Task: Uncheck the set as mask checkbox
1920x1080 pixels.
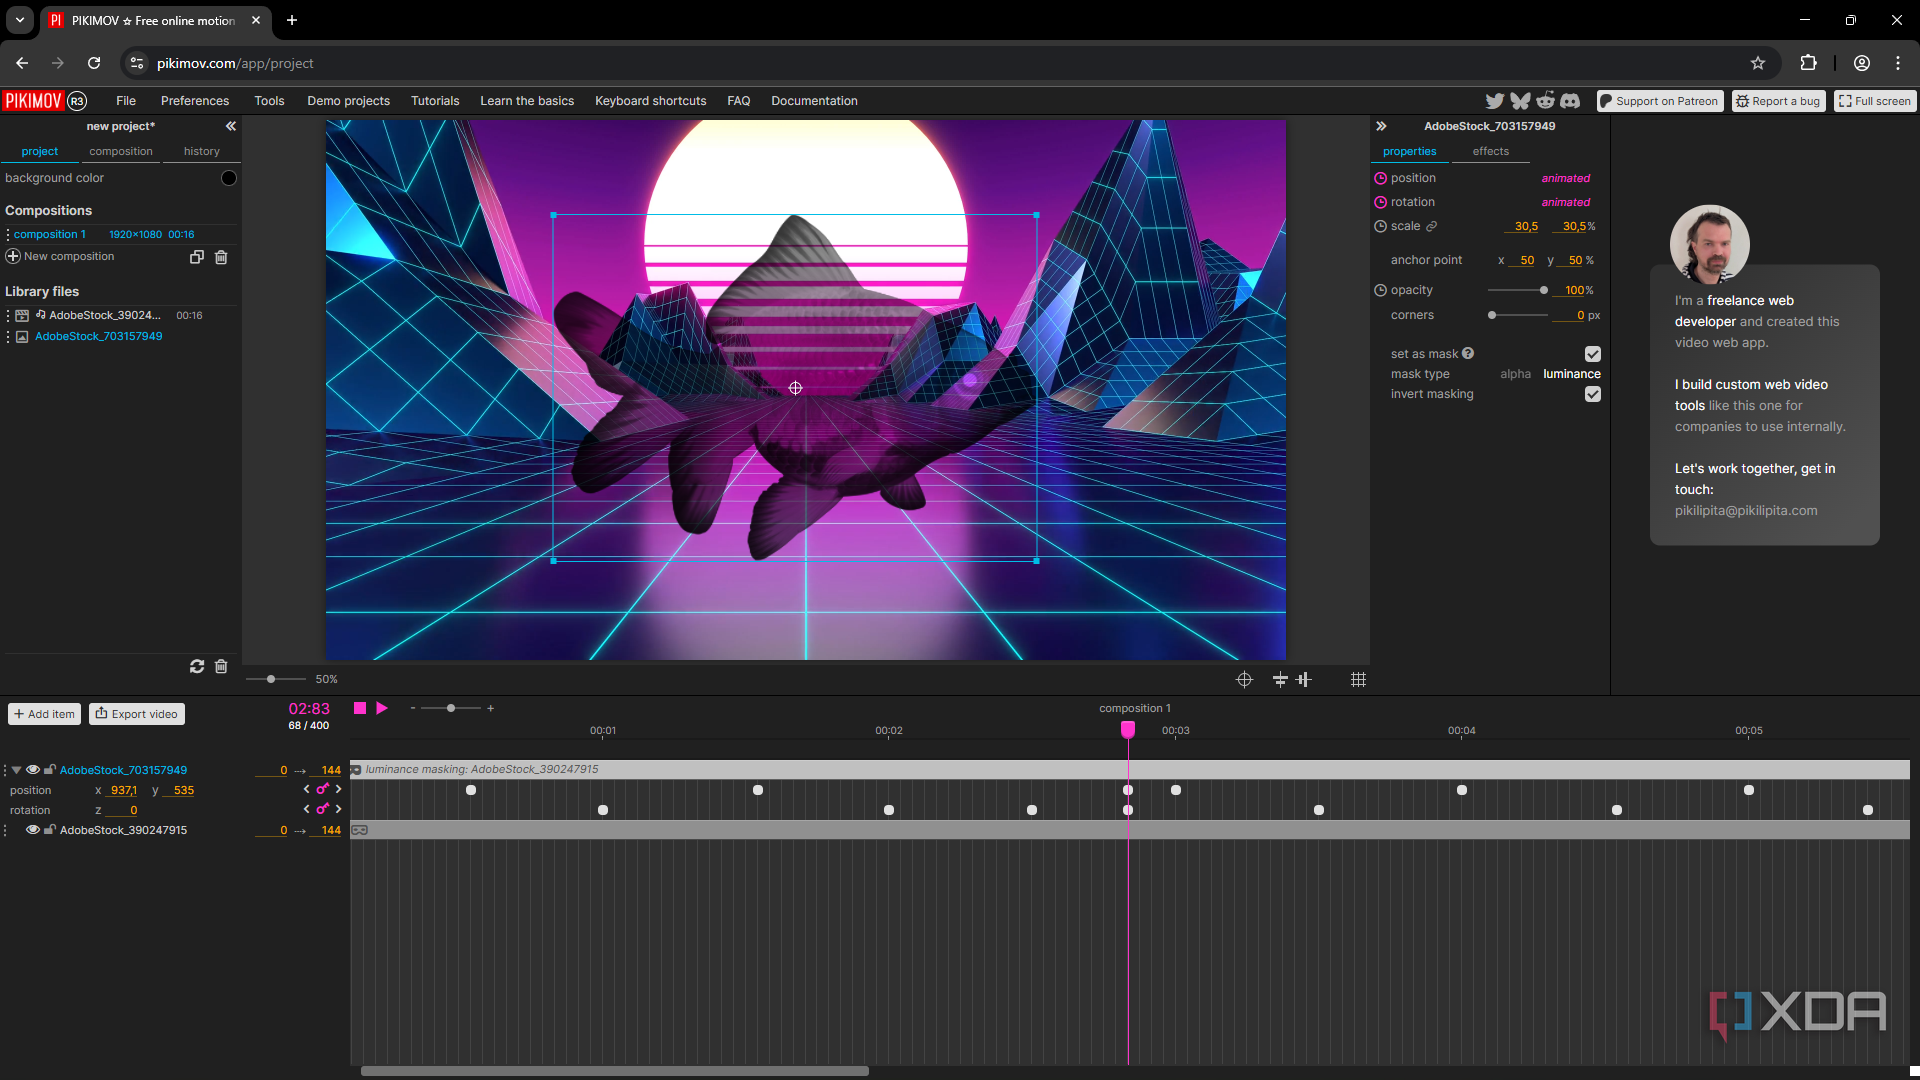Action: [1593, 354]
